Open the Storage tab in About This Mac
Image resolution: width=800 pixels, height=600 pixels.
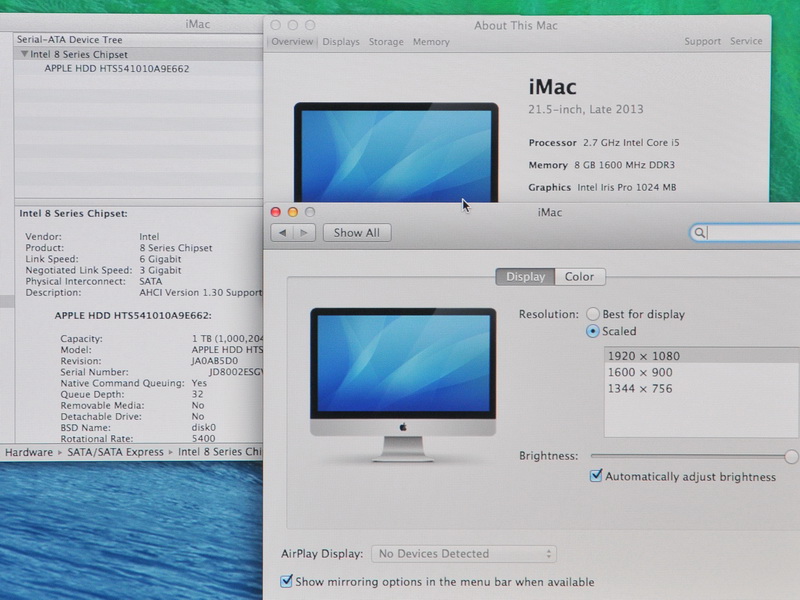386,42
